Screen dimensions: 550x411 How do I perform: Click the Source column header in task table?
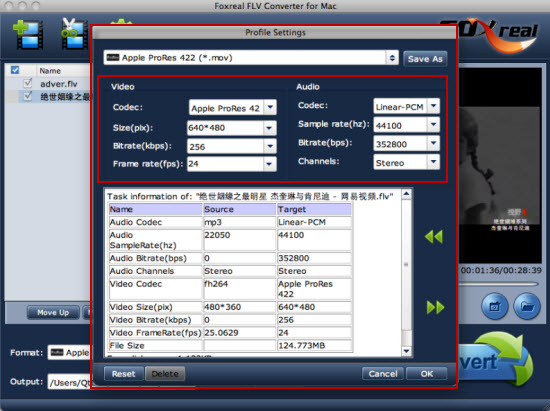[x=240, y=209]
